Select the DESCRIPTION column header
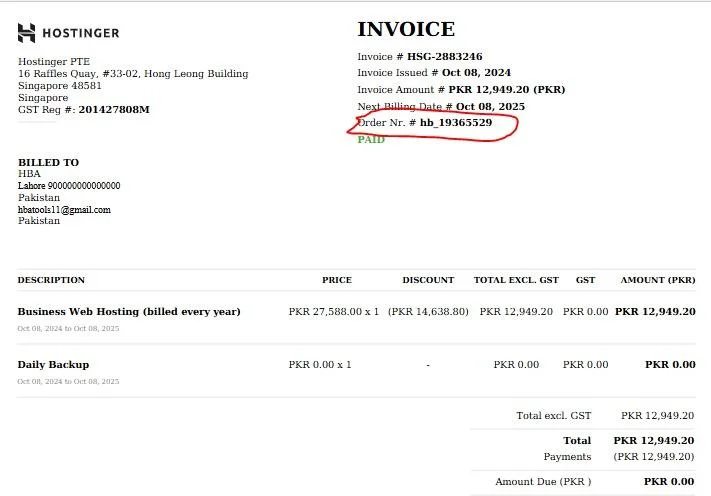Image resolution: width=711 pixels, height=496 pixels. coord(51,280)
